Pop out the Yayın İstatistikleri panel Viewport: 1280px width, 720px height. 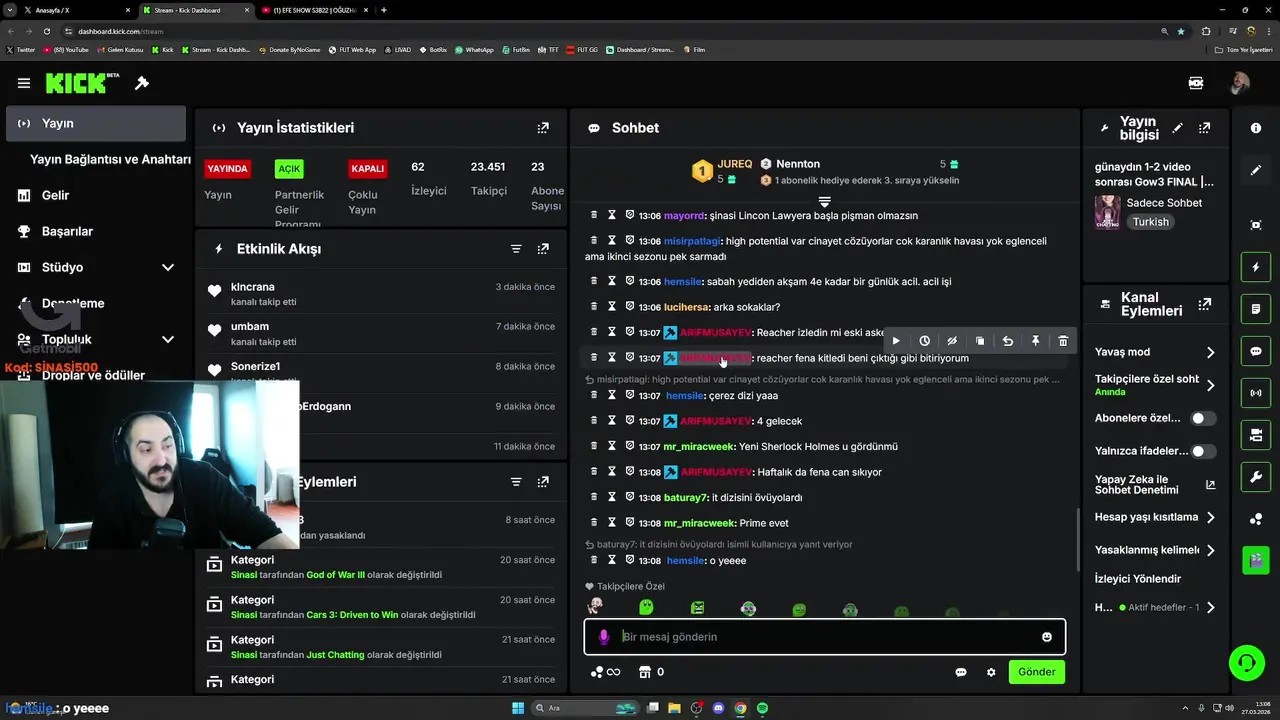(543, 128)
